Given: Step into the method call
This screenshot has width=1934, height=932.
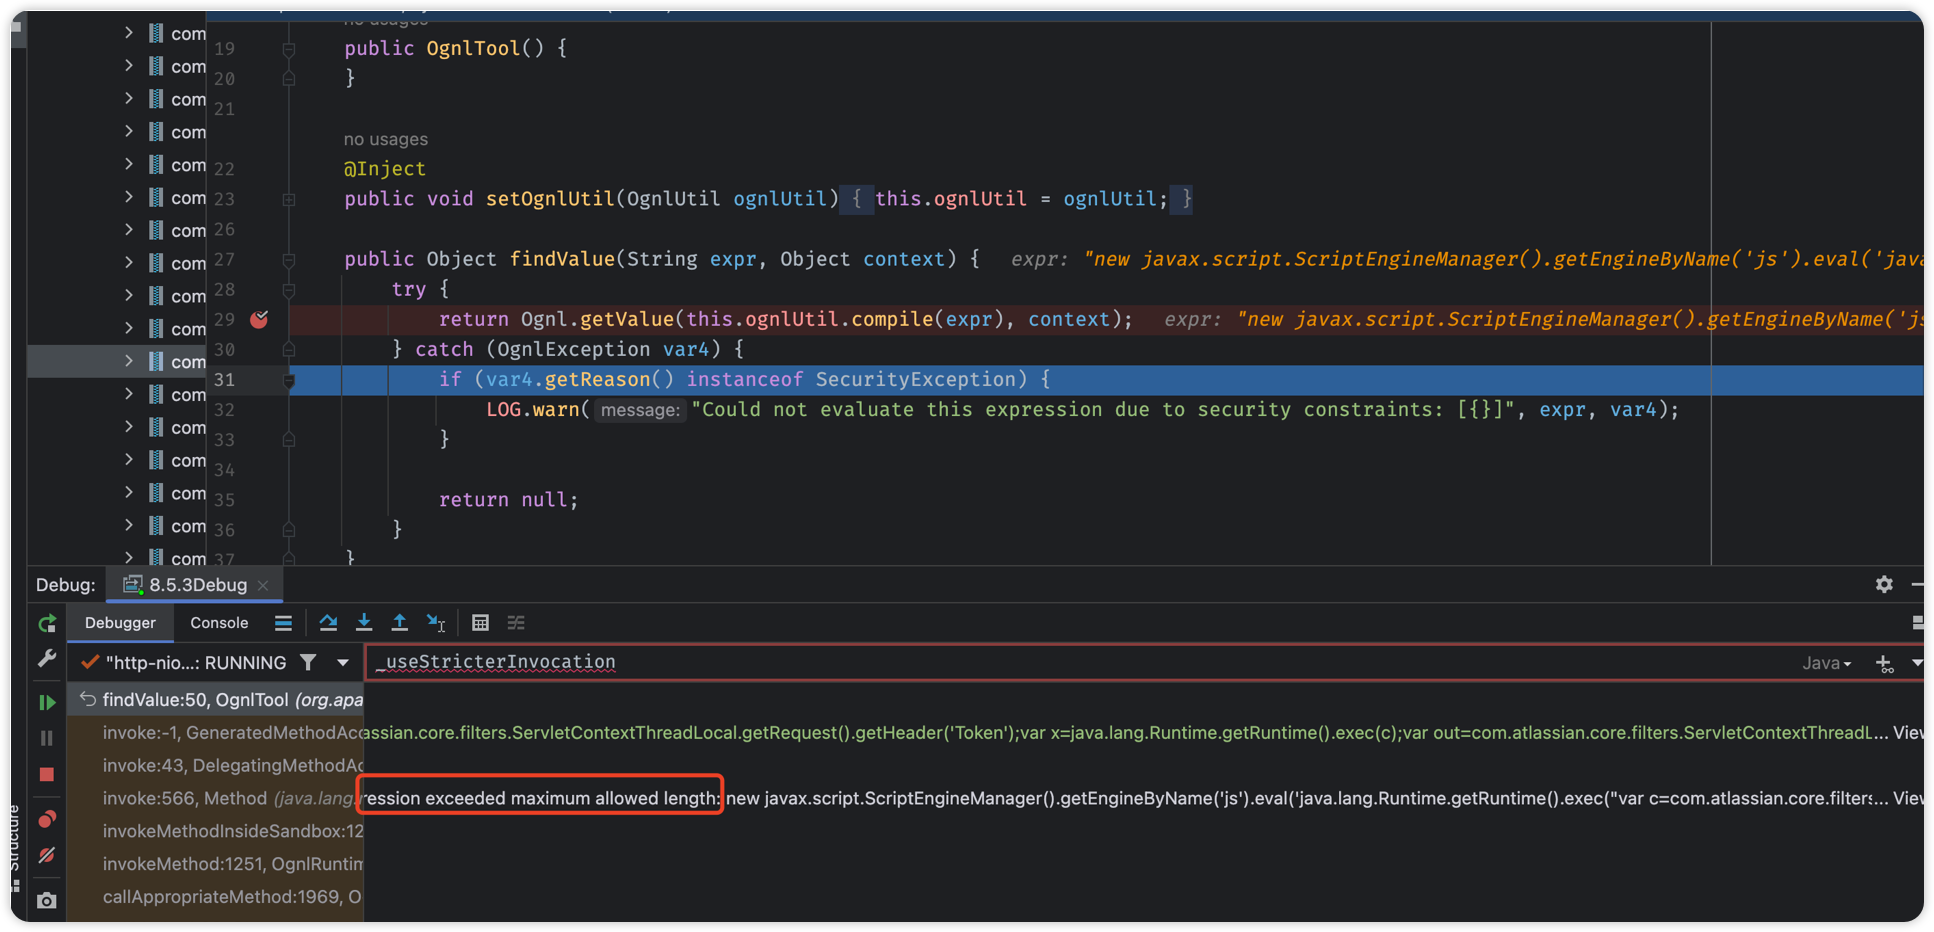Looking at the screenshot, I should click(364, 623).
